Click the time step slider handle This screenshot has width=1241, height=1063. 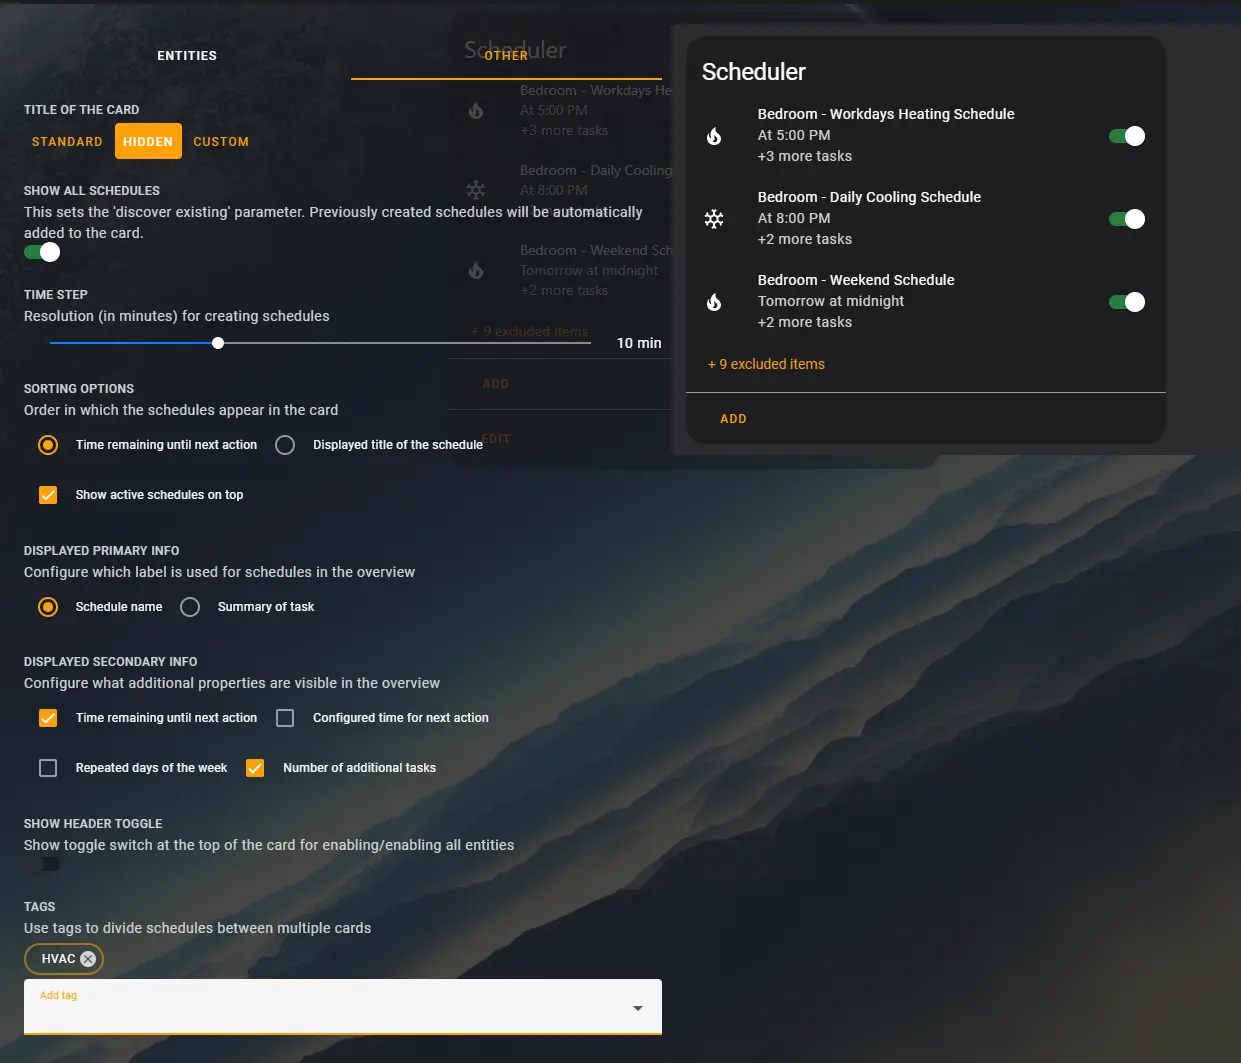pyautogui.click(x=218, y=343)
